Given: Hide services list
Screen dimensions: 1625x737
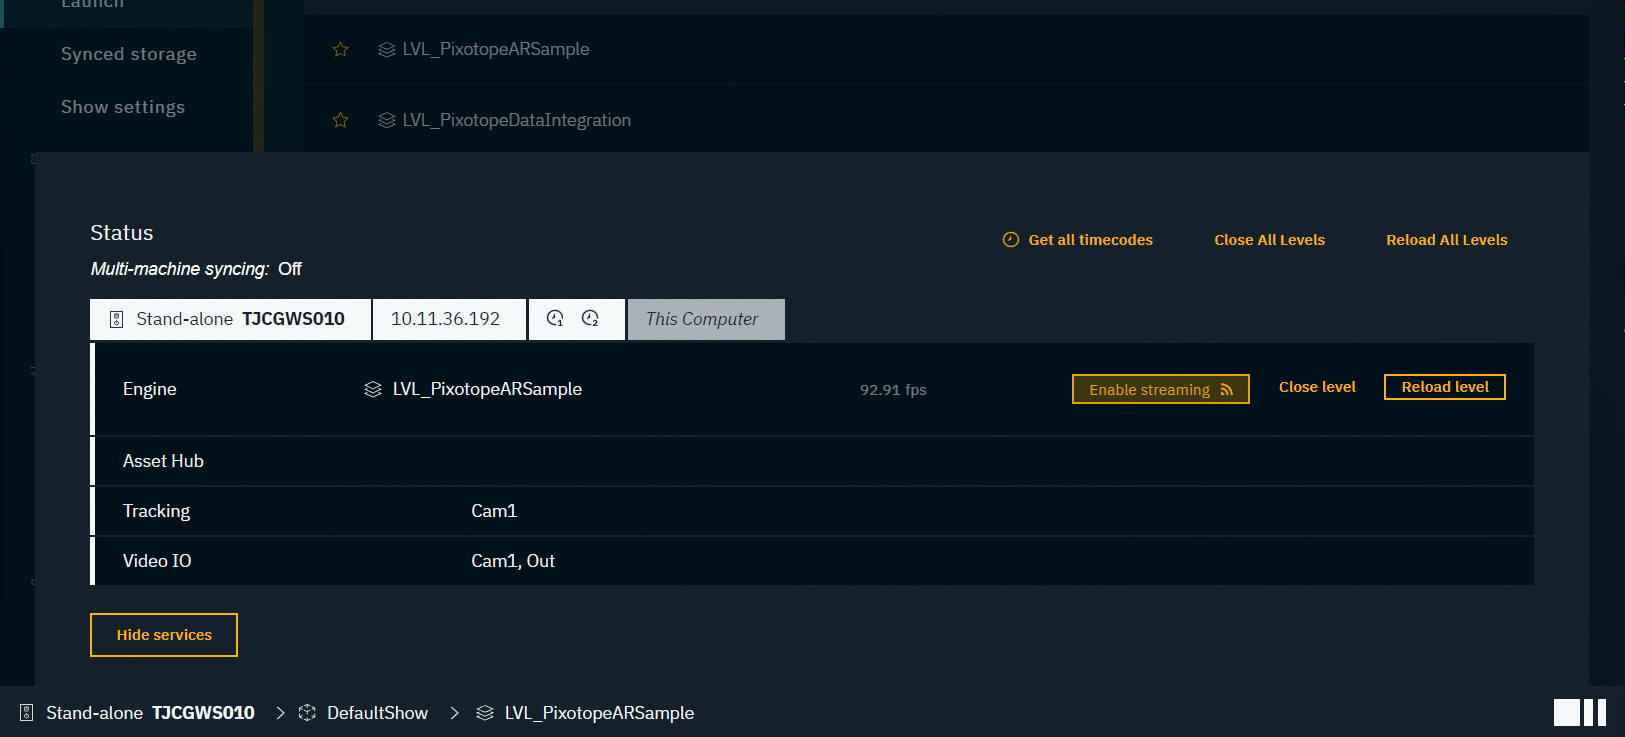Looking at the screenshot, I should (x=164, y=635).
